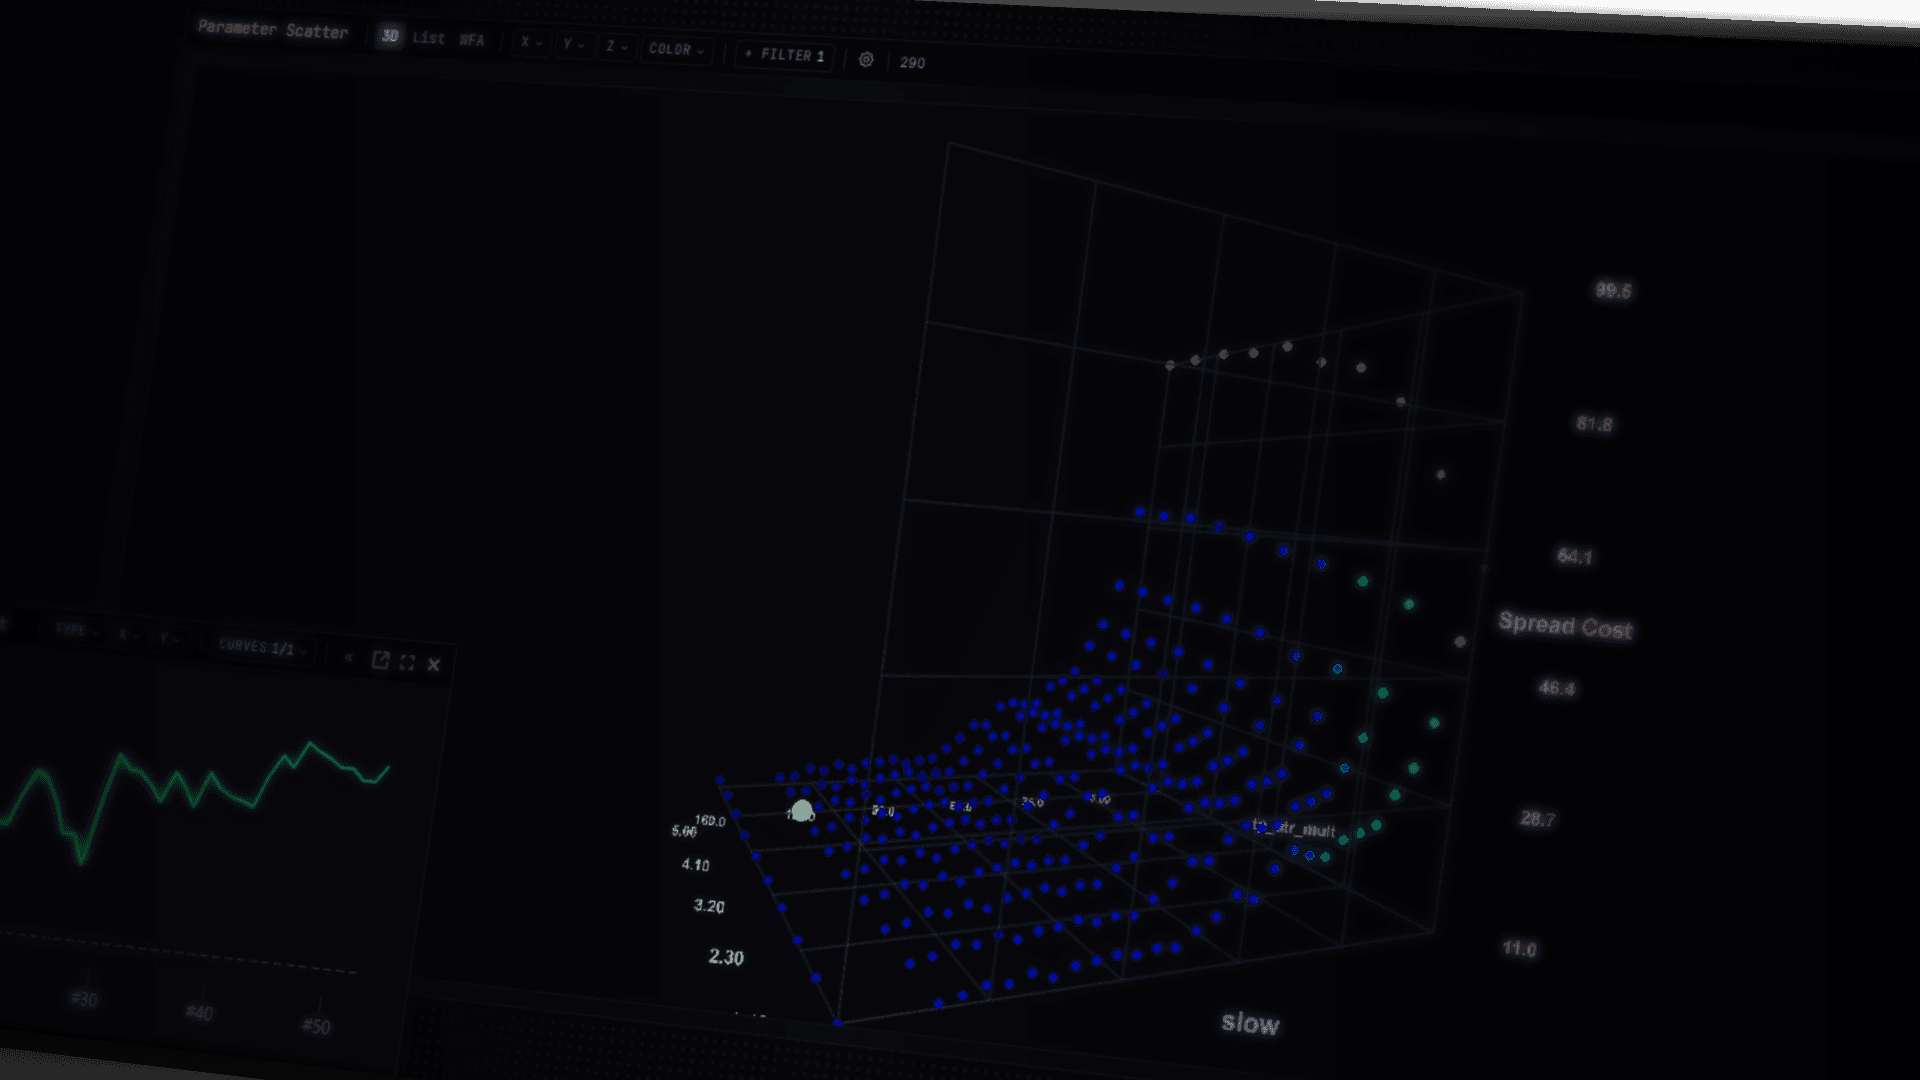Open Y axis dropdown in scatter toolbar
Screen dimensions: 1920x1080
(x=573, y=44)
